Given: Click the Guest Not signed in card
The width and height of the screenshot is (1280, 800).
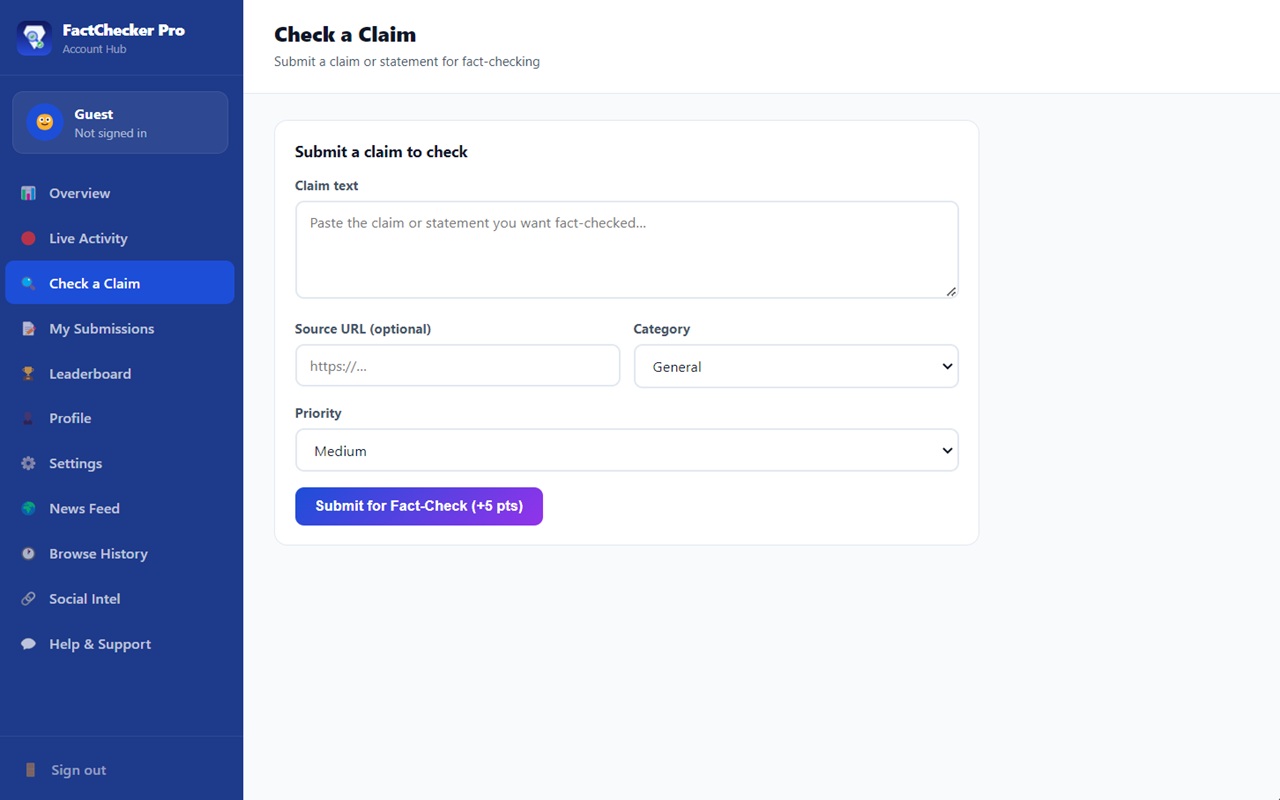Looking at the screenshot, I should pyautogui.click(x=120, y=122).
